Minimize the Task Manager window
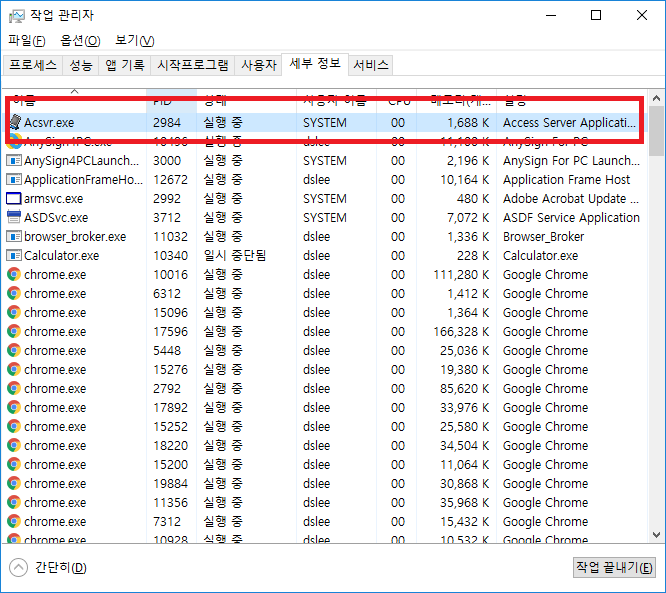Screen dimensions: 666x593 [551, 16]
